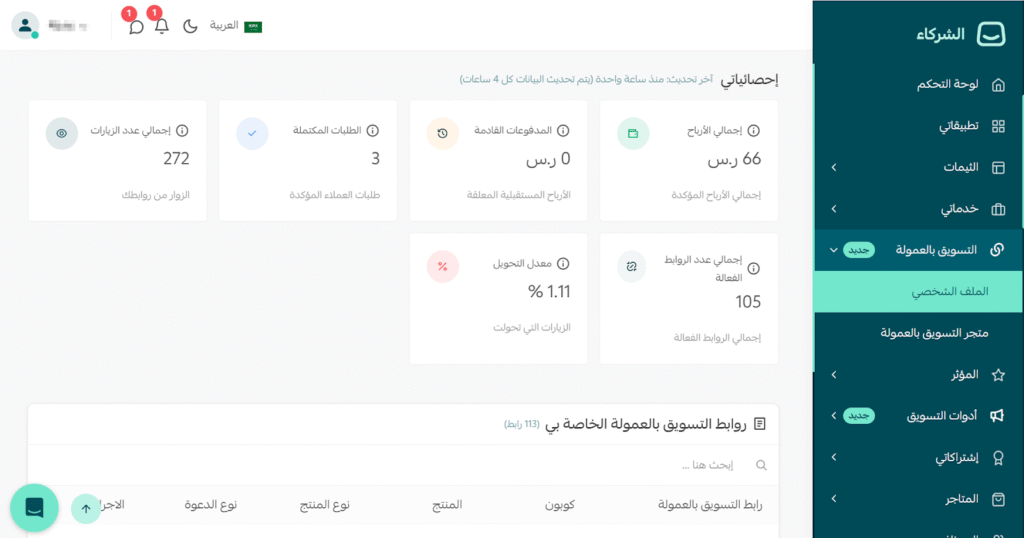Open the notifications bell icon
The height and width of the screenshot is (538, 1024).
161,26
